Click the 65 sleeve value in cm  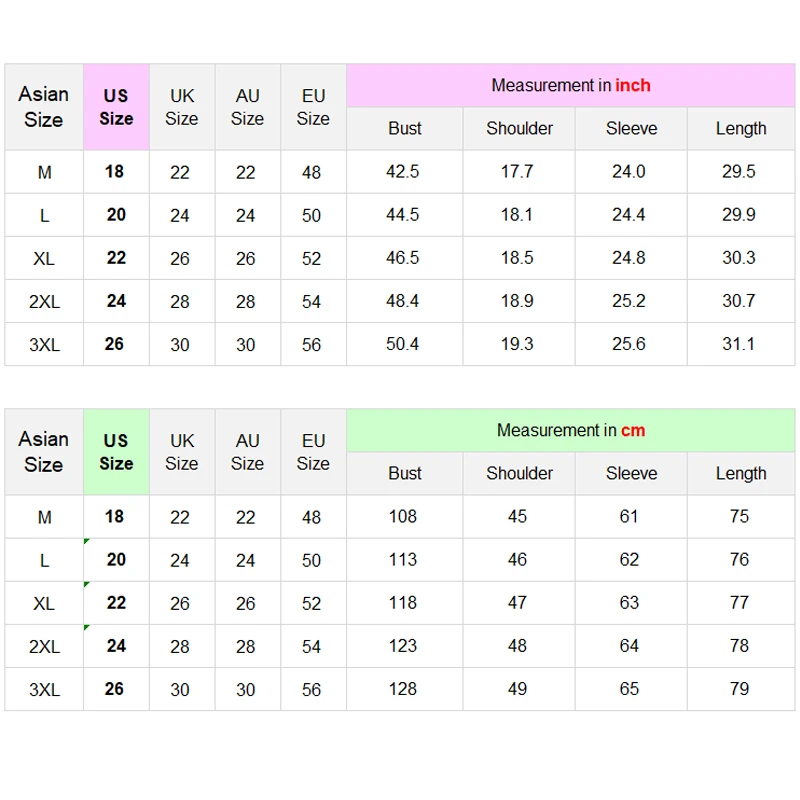(x=629, y=689)
